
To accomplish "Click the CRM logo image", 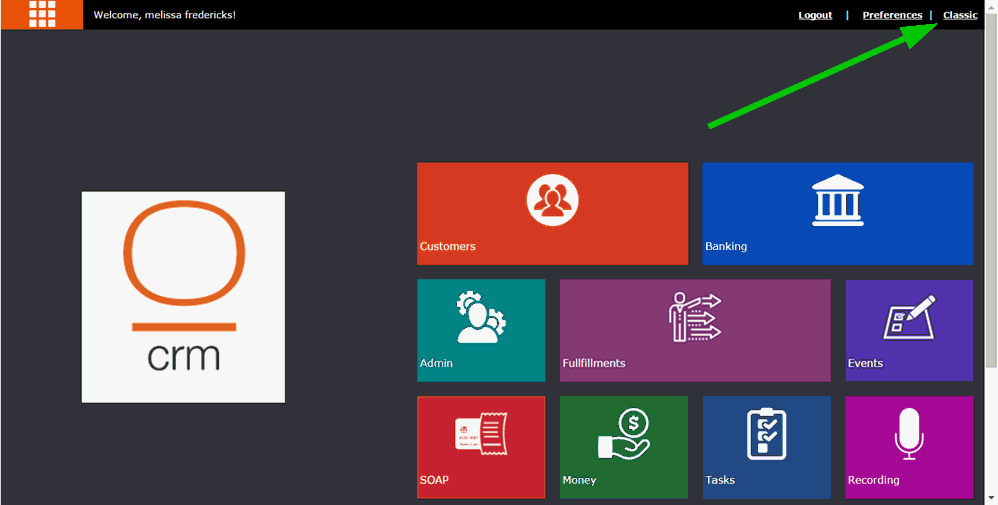I will pyautogui.click(x=183, y=297).
